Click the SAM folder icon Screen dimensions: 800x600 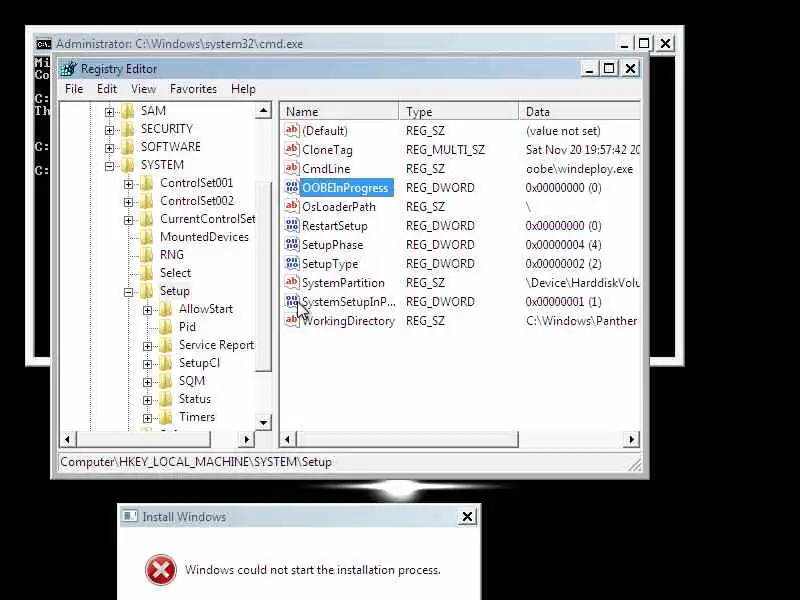click(x=128, y=111)
